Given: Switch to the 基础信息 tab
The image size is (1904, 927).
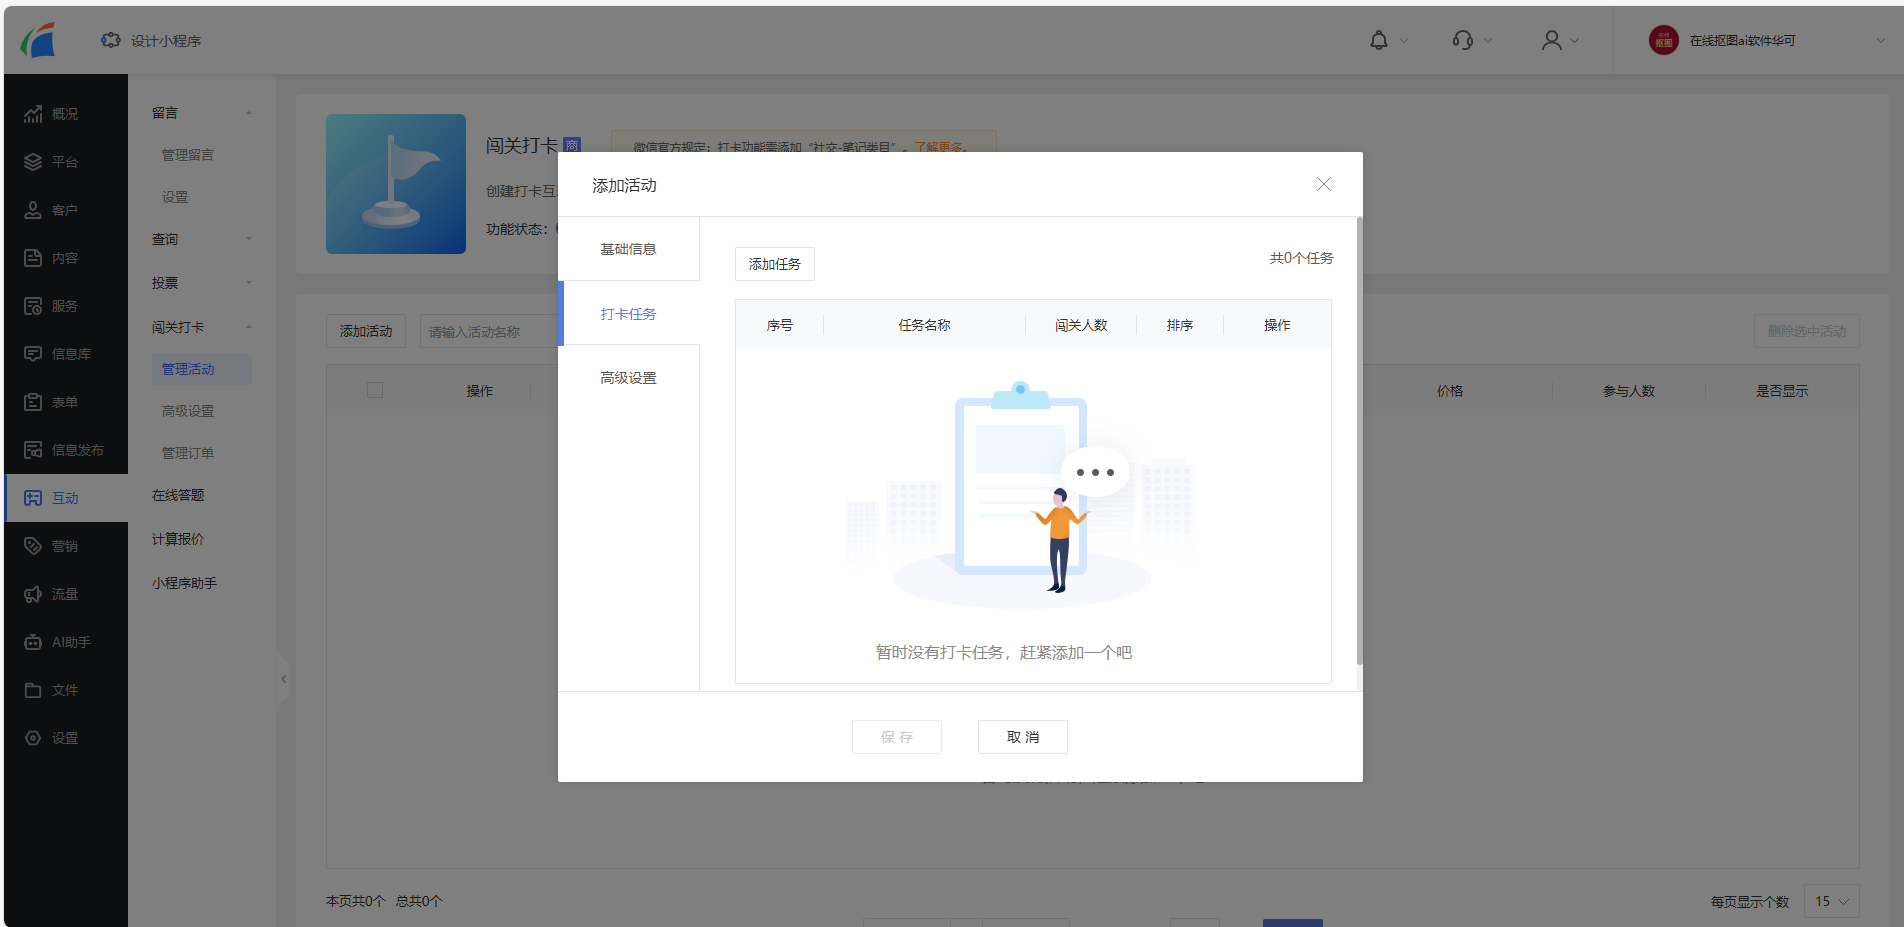Looking at the screenshot, I should [628, 249].
